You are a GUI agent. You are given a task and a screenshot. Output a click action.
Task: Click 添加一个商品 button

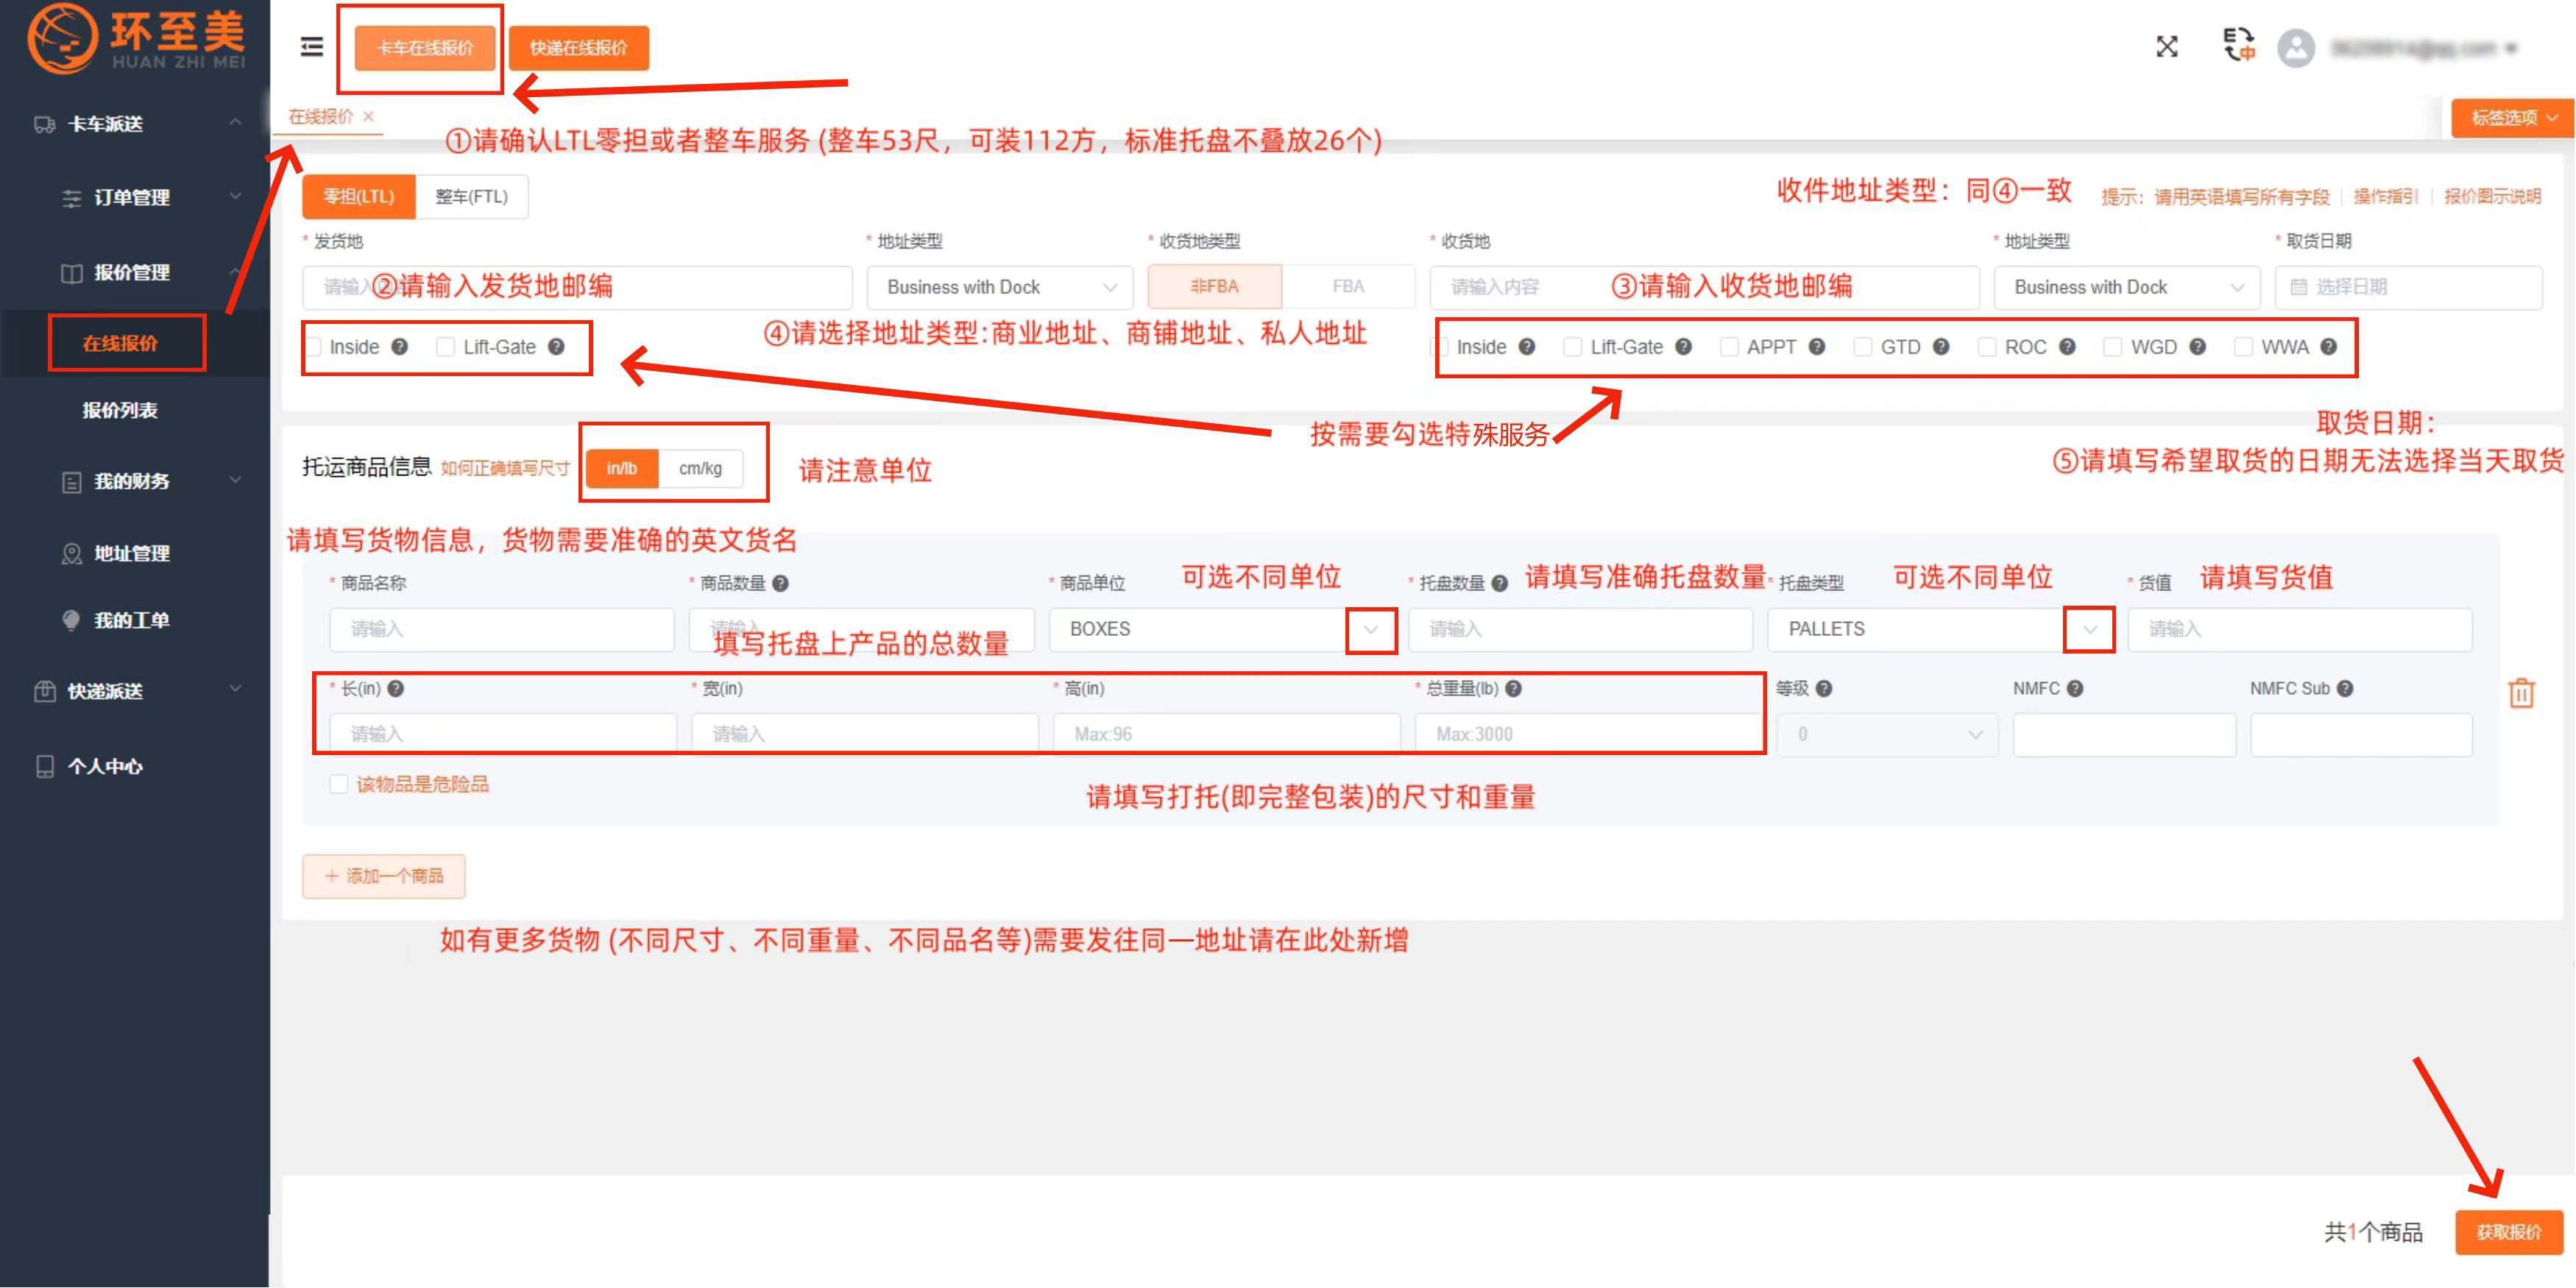pos(384,876)
